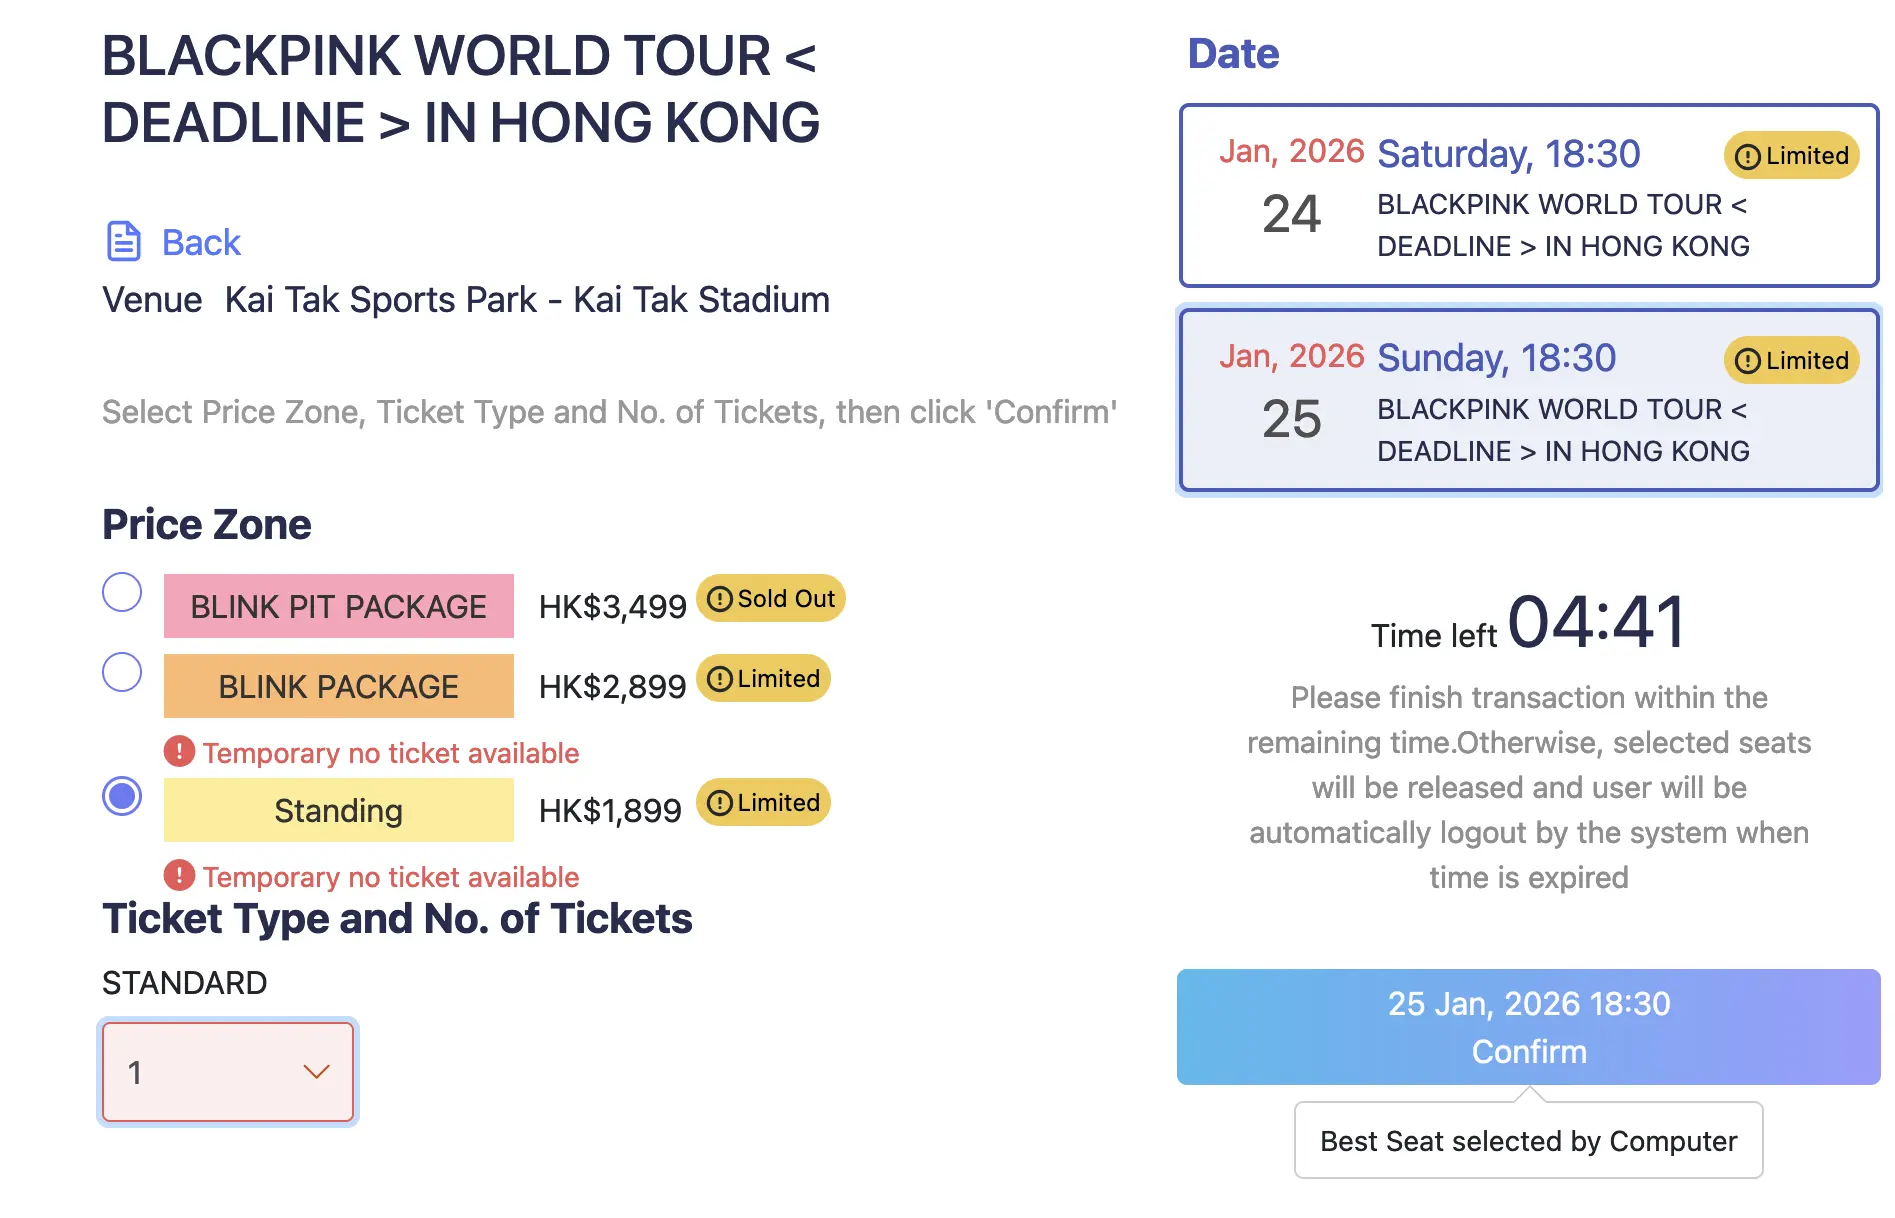This screenshot has height=1218, width=1895.
Task: Click the Best Seat selected by Computer tooltip
Action: point(1528,1140)
